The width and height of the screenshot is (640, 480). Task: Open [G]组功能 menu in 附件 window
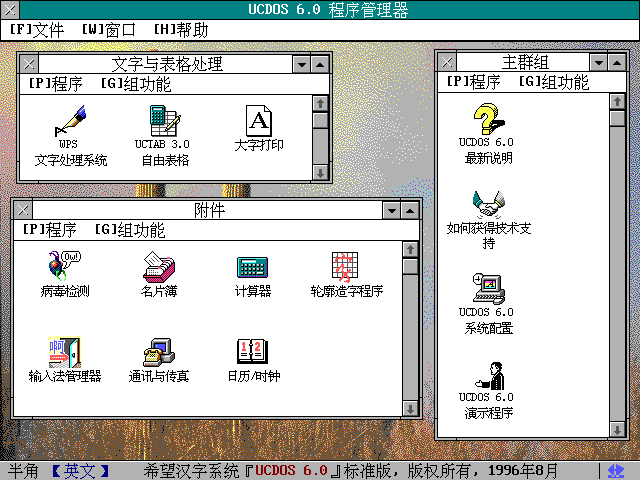(130, 230)
